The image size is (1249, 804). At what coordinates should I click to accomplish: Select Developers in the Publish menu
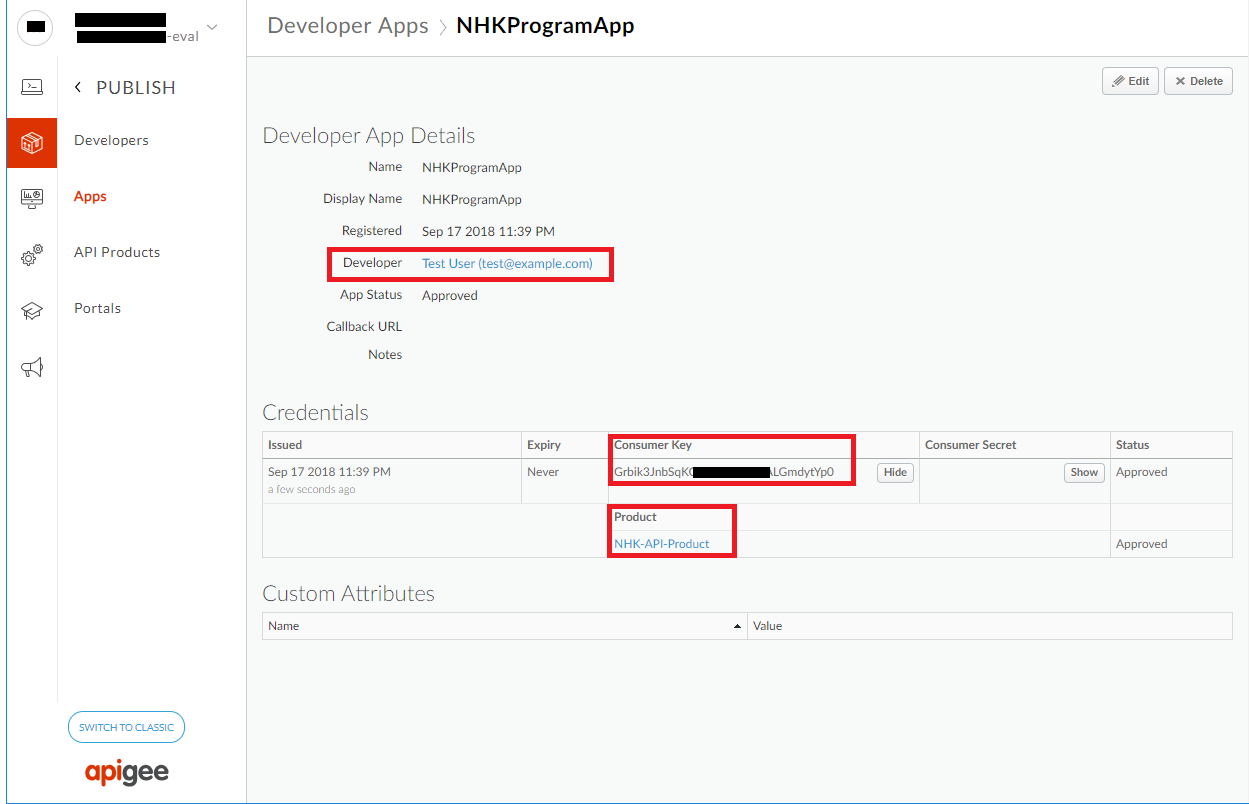tap(111, 140)
